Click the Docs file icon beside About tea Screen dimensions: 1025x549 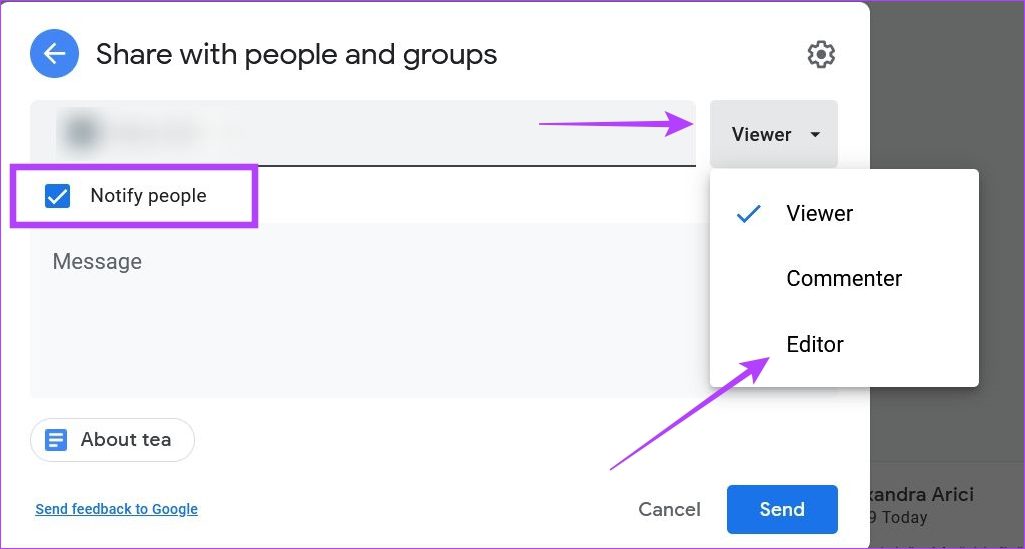tap(57, 440)
